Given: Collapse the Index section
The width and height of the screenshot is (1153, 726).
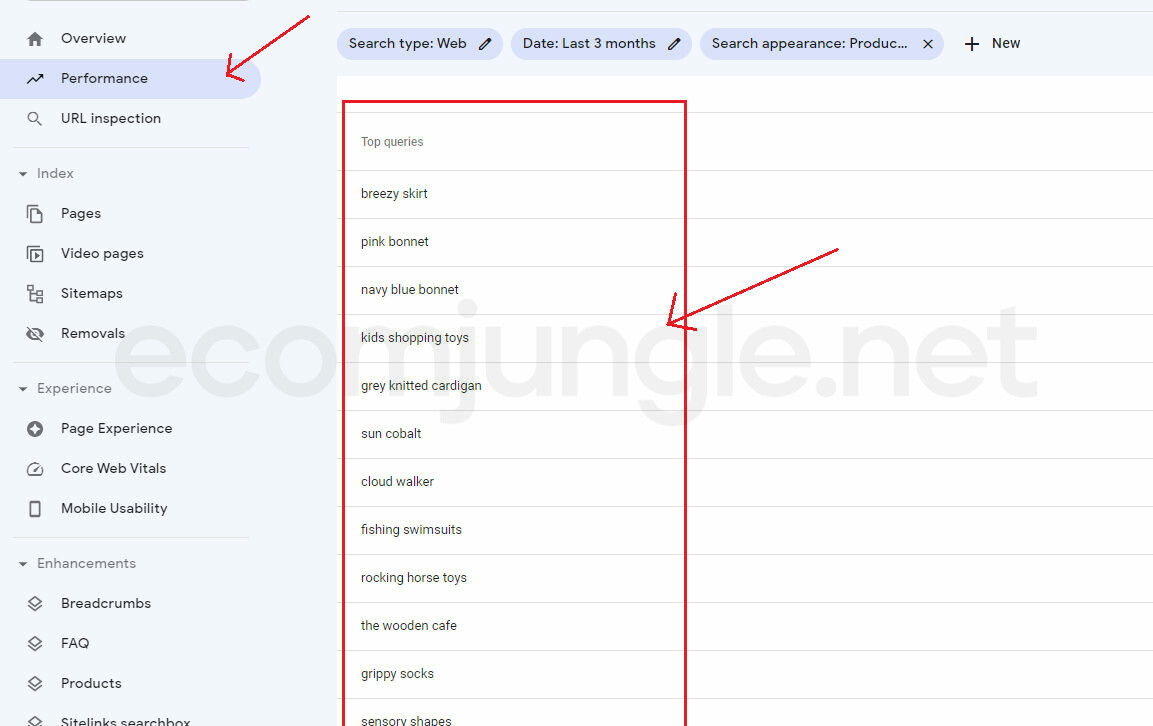Looking at the screenshot, I should tap(23, 174).
